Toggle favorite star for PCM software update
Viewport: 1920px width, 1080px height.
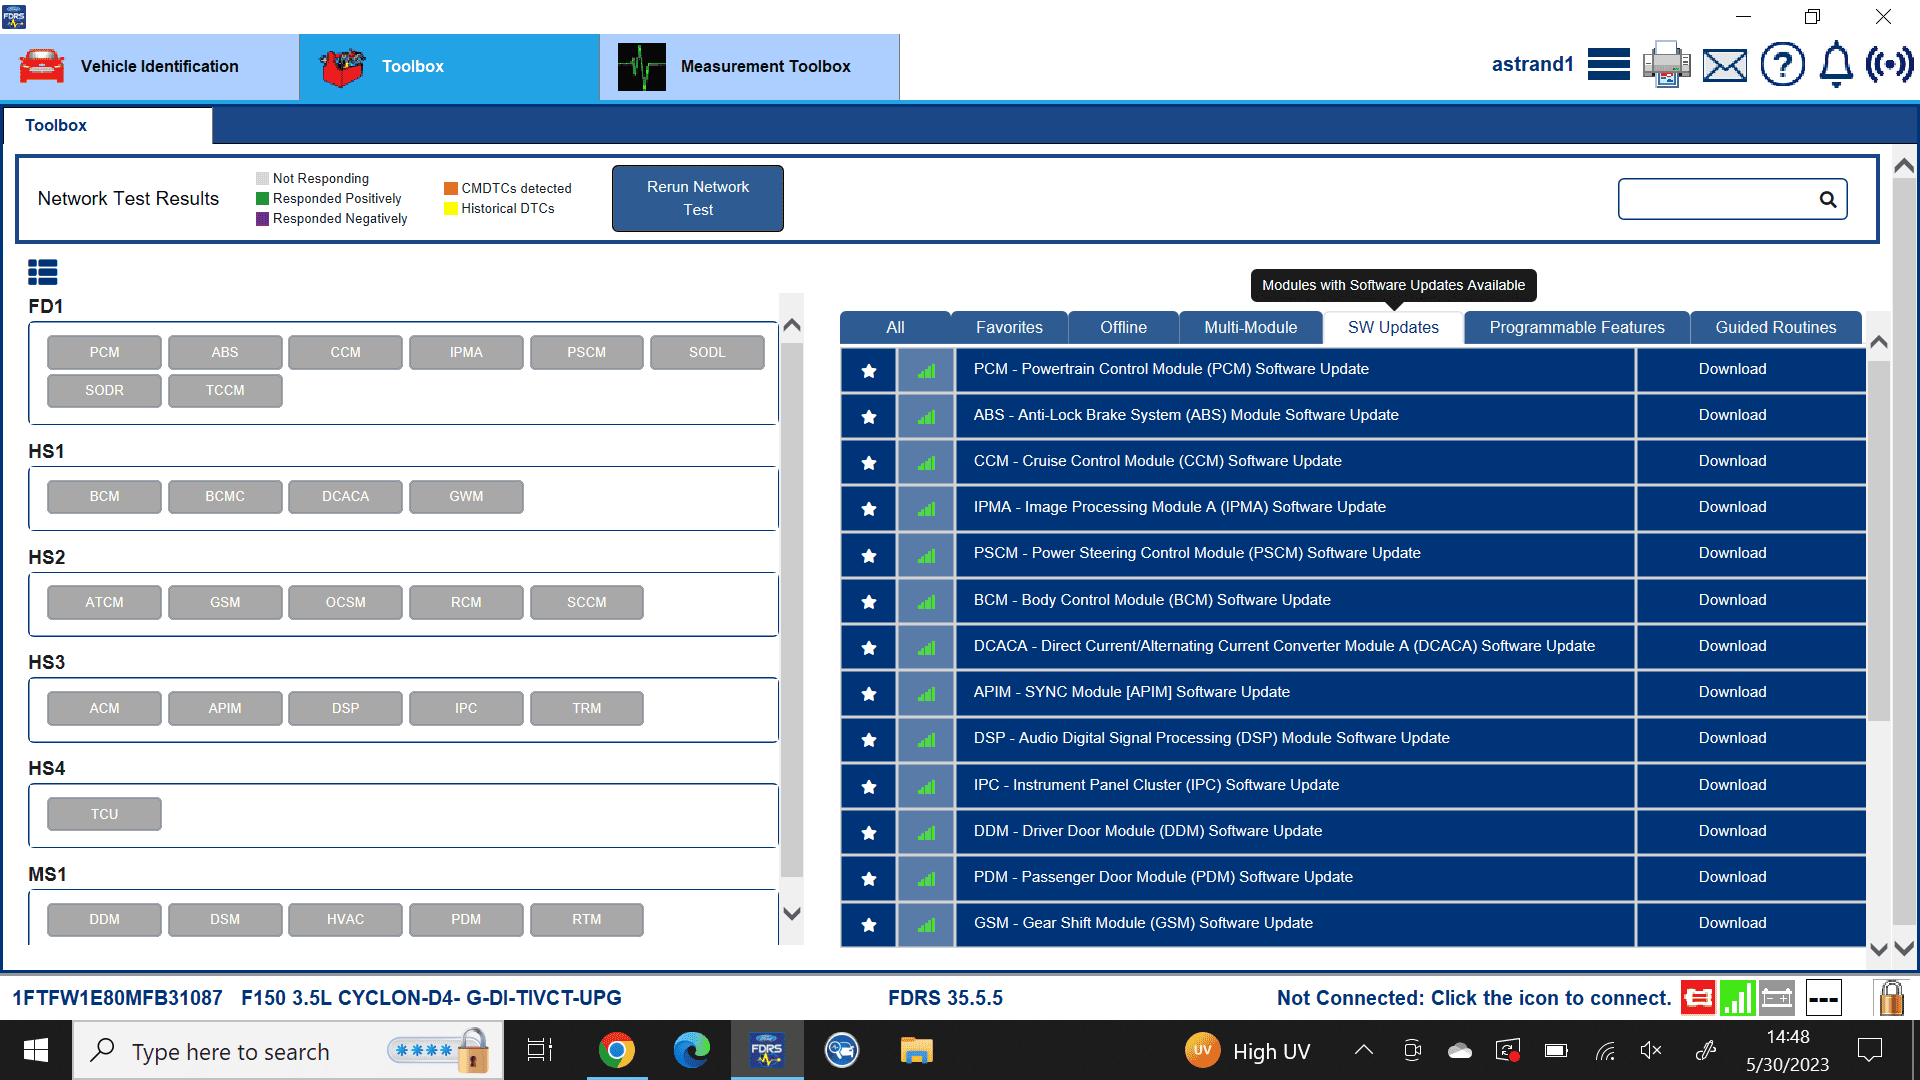pos(869,370)
